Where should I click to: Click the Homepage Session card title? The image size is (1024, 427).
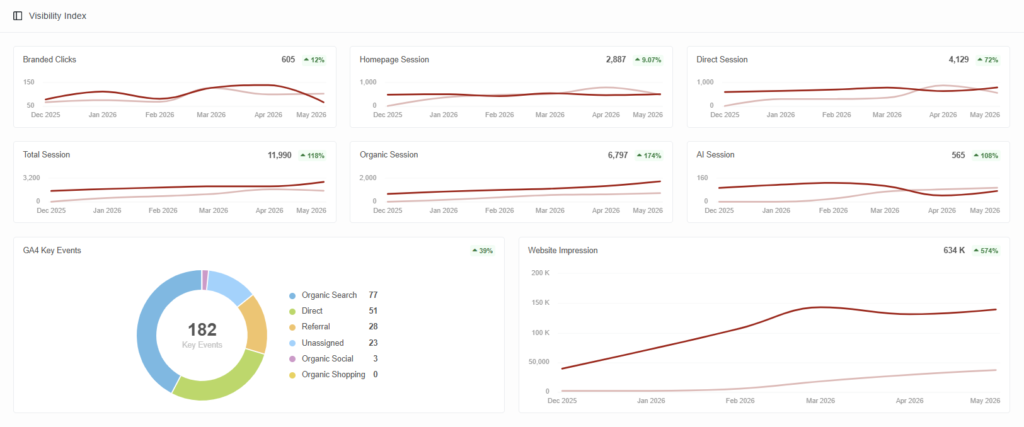click(394, 59)
